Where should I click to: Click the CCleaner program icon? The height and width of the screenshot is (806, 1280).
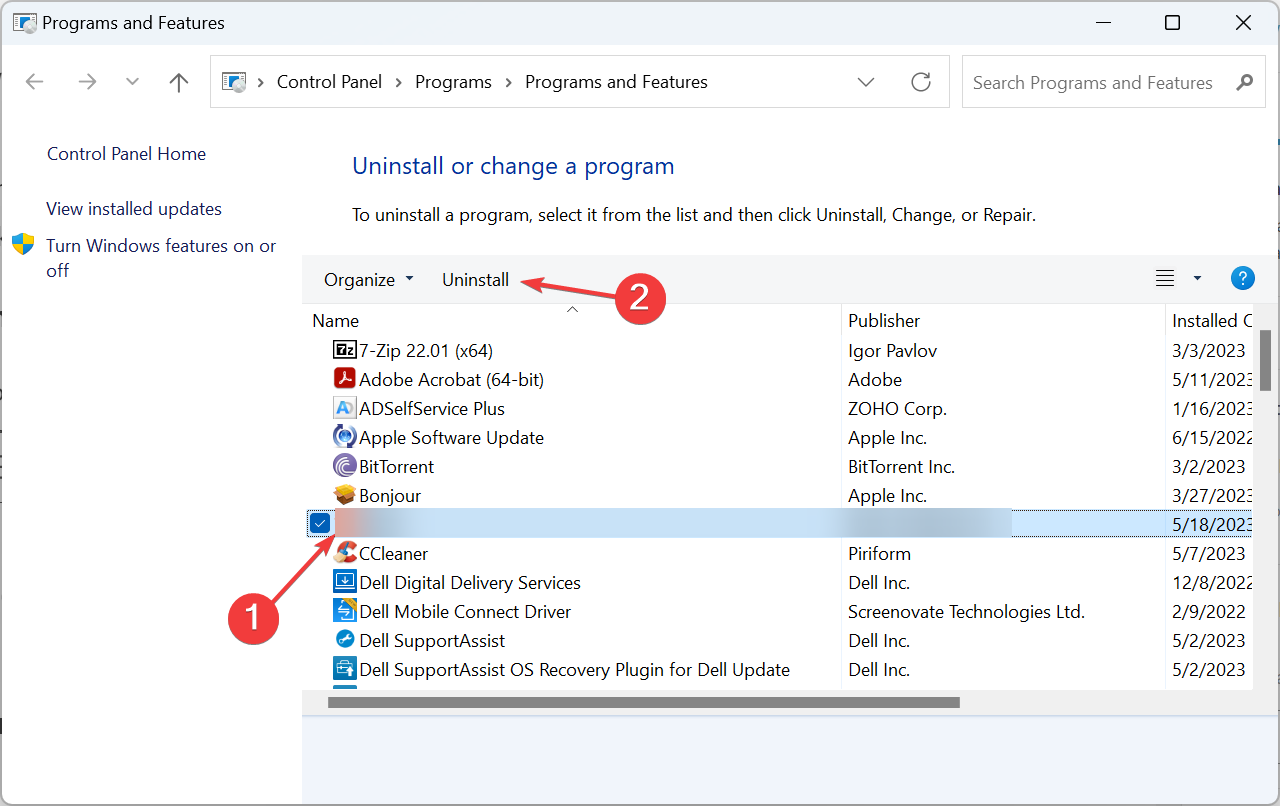[345, 553]
